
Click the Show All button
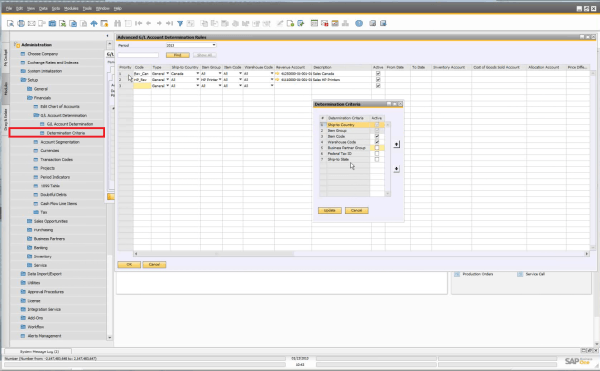[x=205, y=55]
